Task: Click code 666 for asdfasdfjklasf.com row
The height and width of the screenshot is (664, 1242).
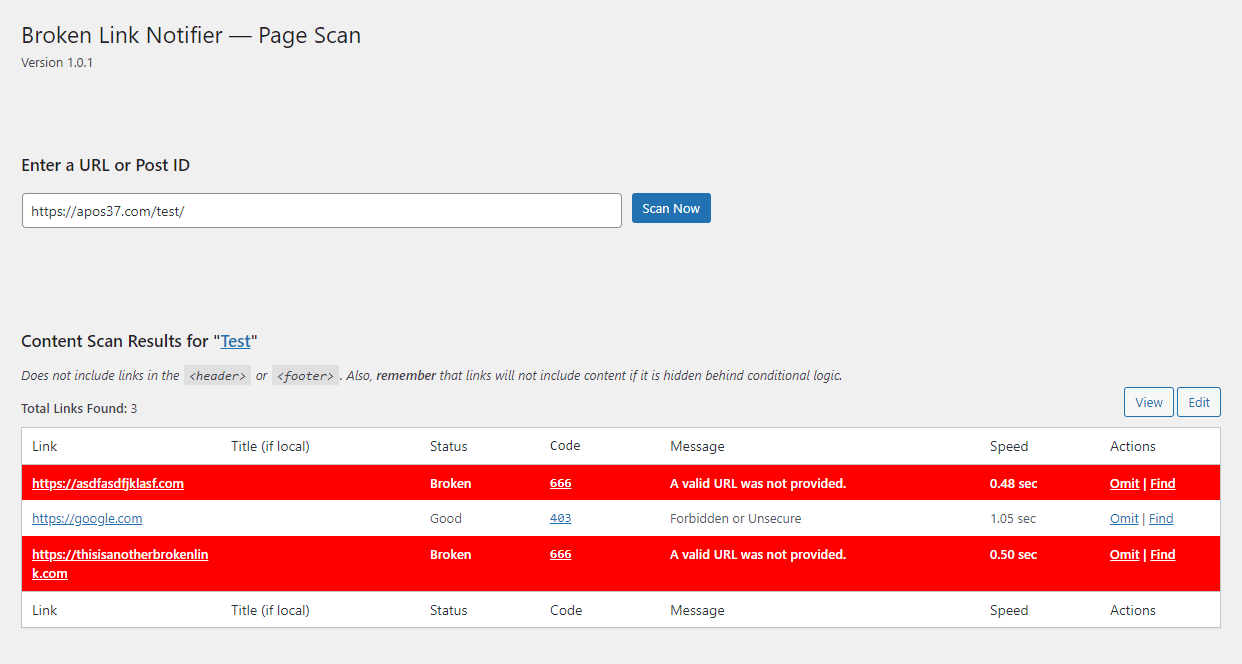Action: [560, 483]
